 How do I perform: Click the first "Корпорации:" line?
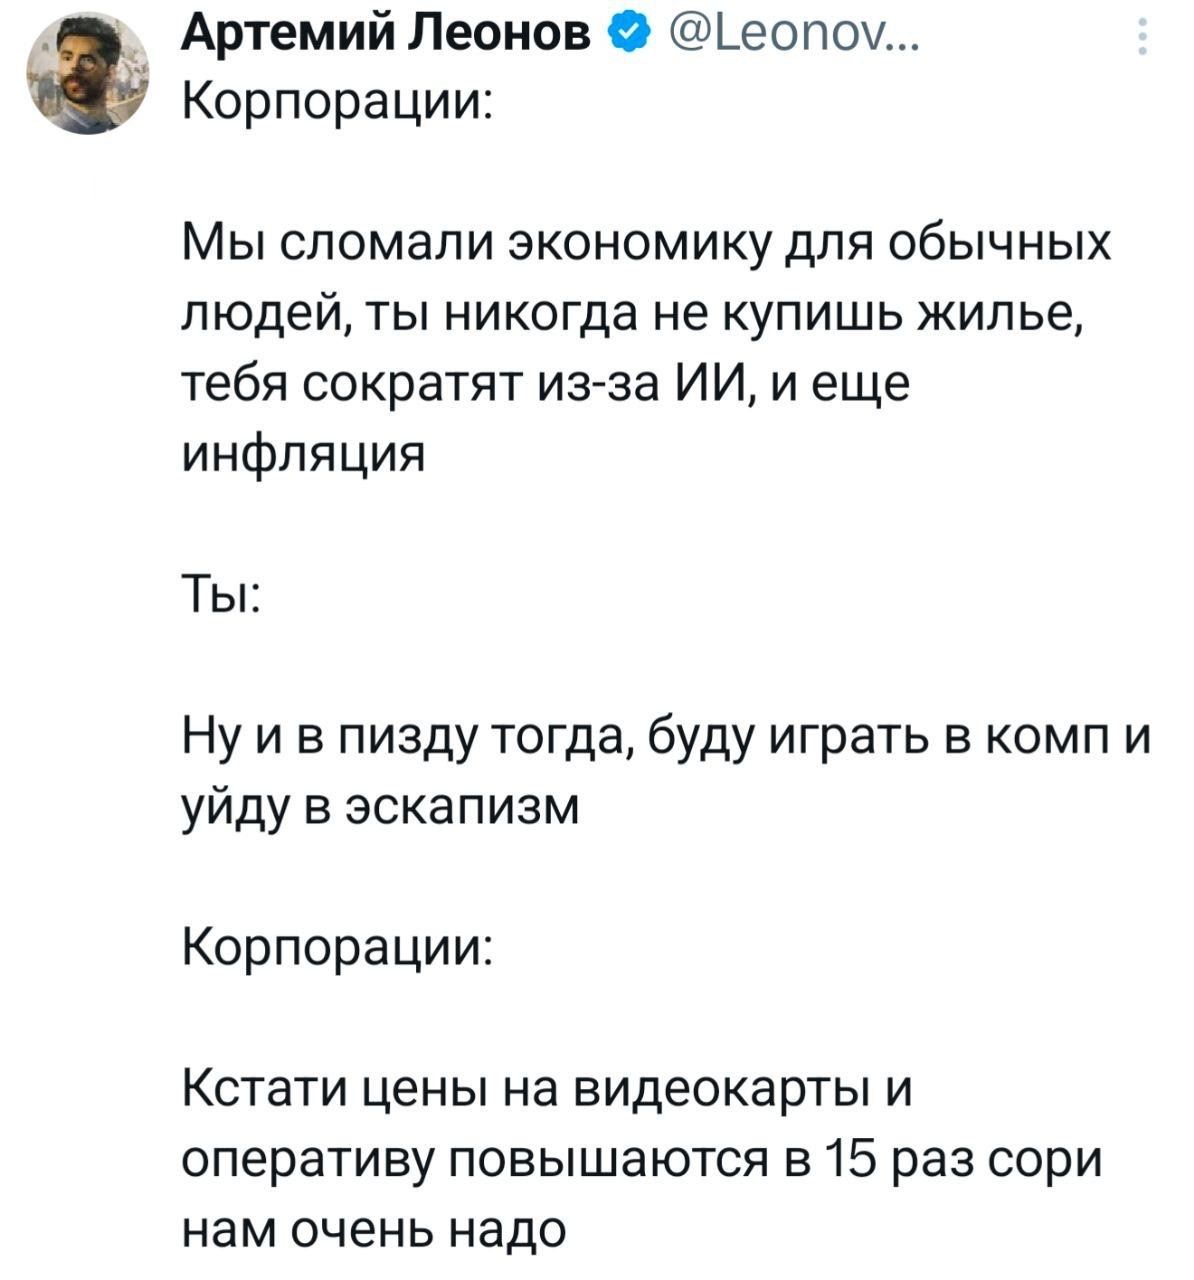click(336, 101)
